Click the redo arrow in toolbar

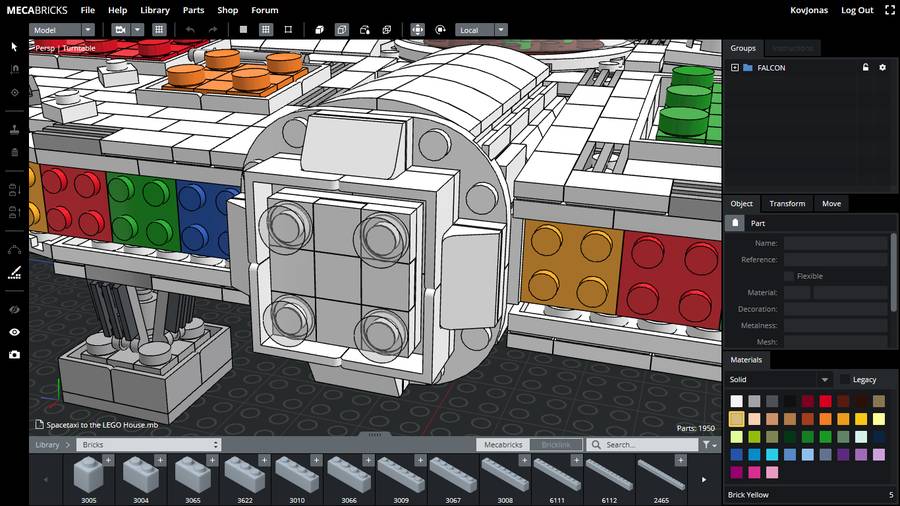coord(213,30)
